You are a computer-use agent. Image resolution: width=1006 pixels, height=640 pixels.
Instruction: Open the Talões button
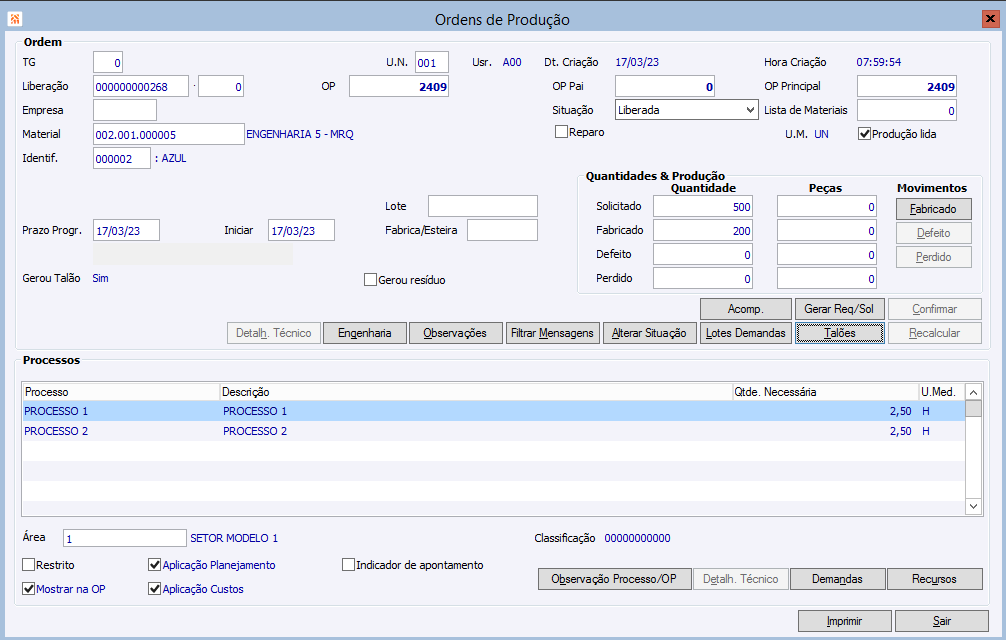[x=840, y=333]
